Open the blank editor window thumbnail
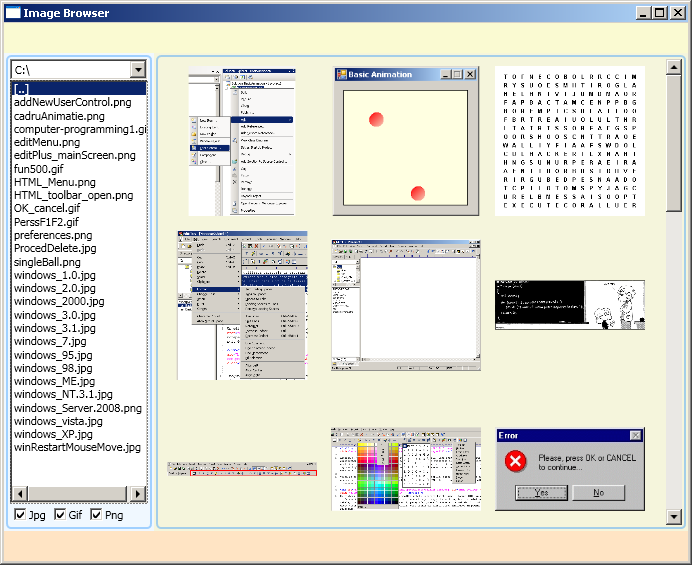This screenshot has width=692, height=565. pos(406,305)
